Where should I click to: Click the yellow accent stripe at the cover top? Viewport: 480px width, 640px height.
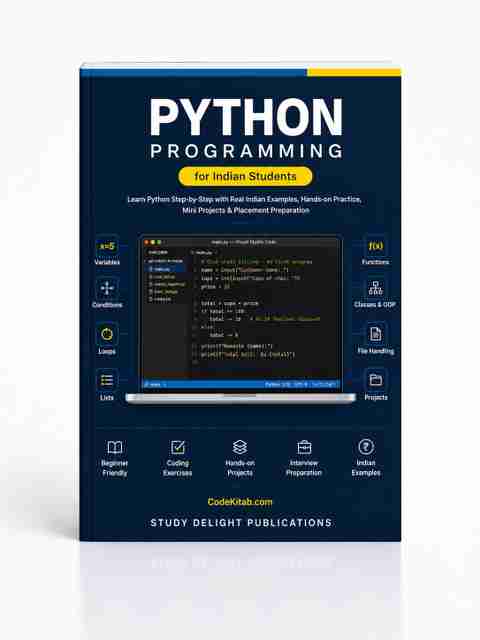[354, 73]
